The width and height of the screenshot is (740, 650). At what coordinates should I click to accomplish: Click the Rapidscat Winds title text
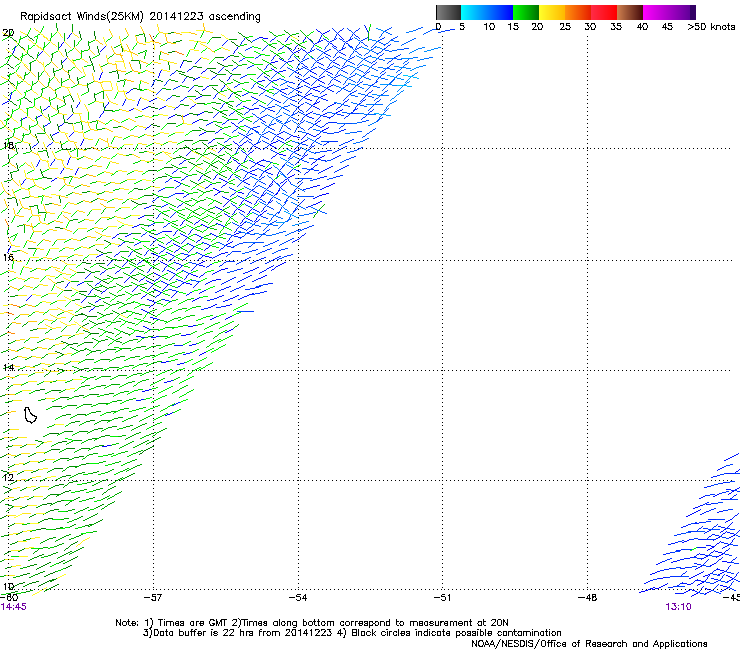(x=140, y=16)
